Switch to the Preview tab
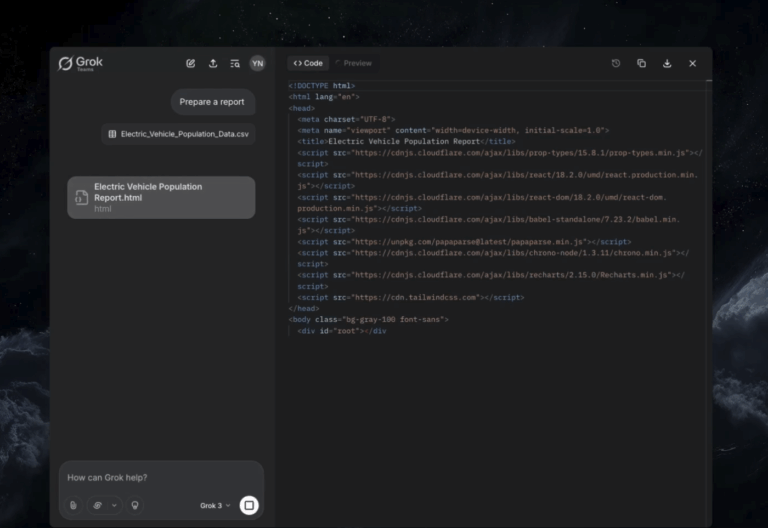The image size is (768, 528). pyautogui.click(x=354, y=63)
